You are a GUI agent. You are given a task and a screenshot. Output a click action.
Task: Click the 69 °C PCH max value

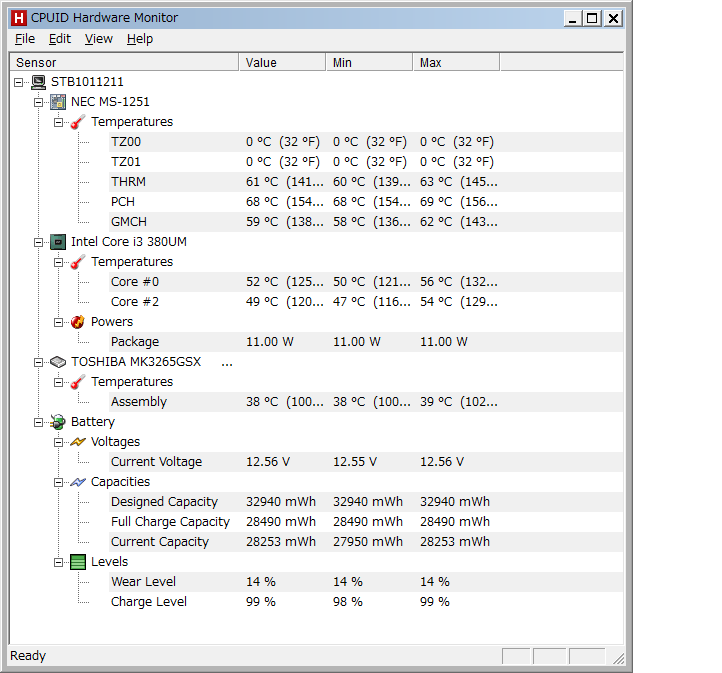click(x=459, y=202)
